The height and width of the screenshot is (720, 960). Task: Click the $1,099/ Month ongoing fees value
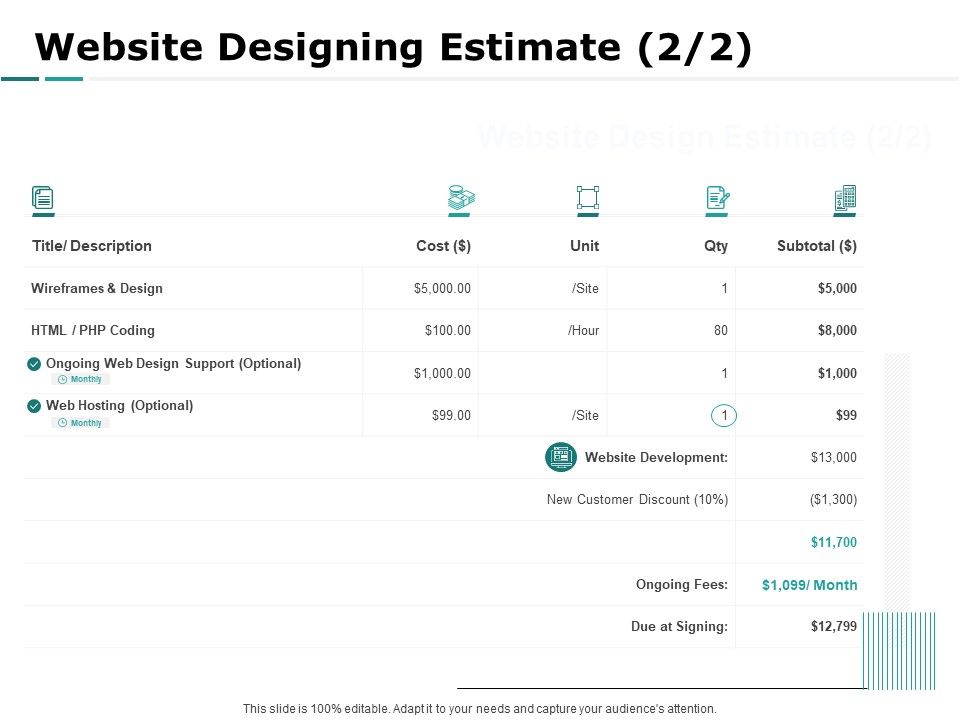point(810,584)
